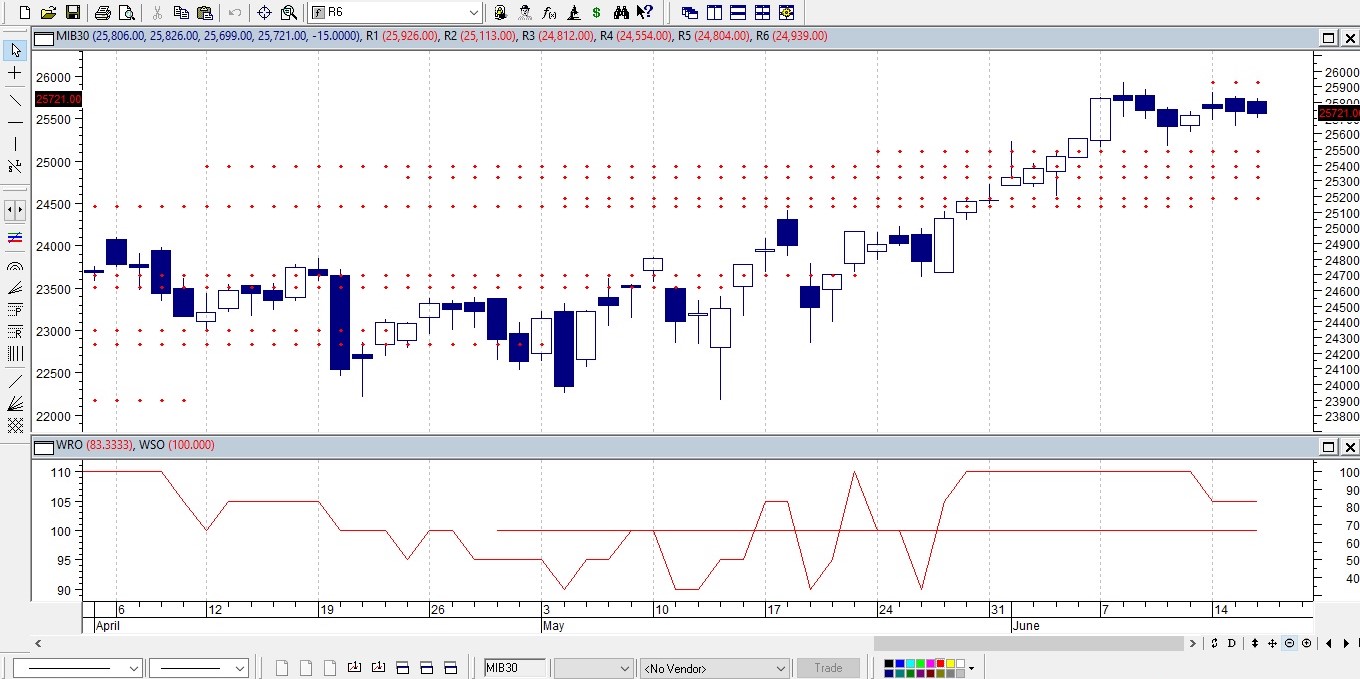Open the Explorer binoculars icon
This screenshot has height=679, width=1360.
pos(621,12)
